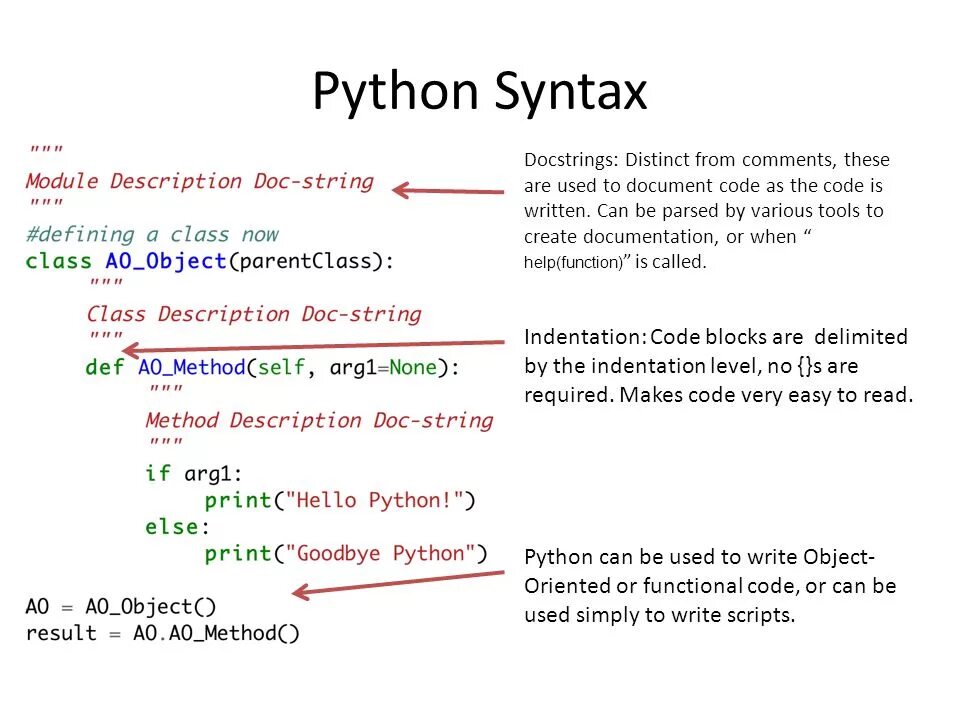Image resolution: width=960 pixels, height=720 pixels.
Task: Click the 'class AO_Object(parentClass):' line
Action: point(209,261)
